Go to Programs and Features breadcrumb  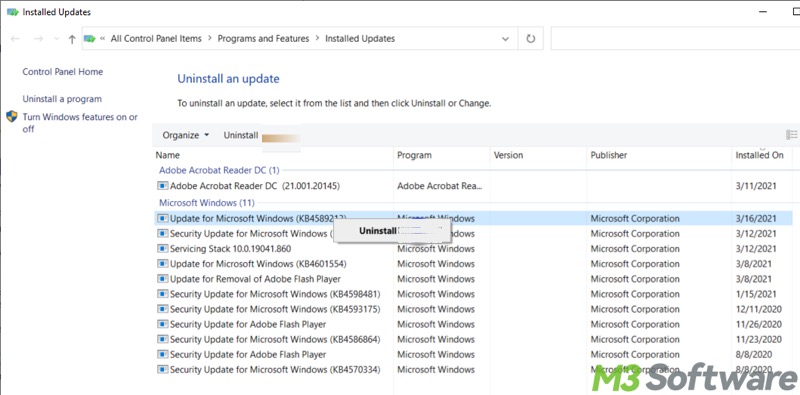point(263,39)
